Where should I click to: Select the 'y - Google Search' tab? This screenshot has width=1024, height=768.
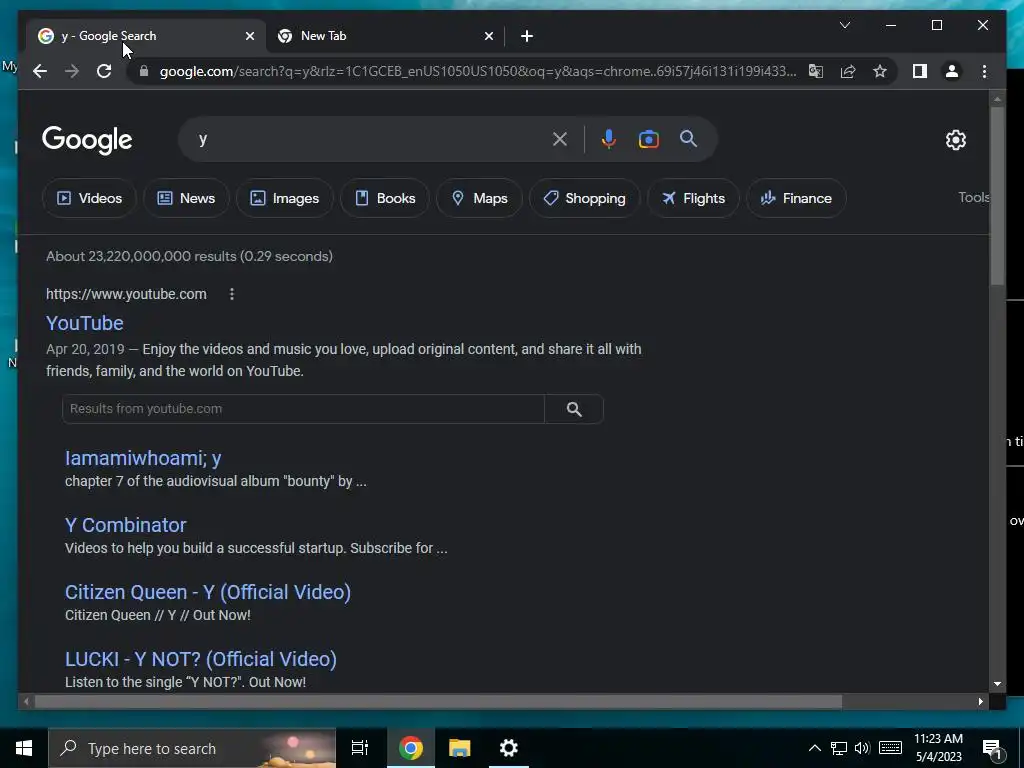click(146, 36)
